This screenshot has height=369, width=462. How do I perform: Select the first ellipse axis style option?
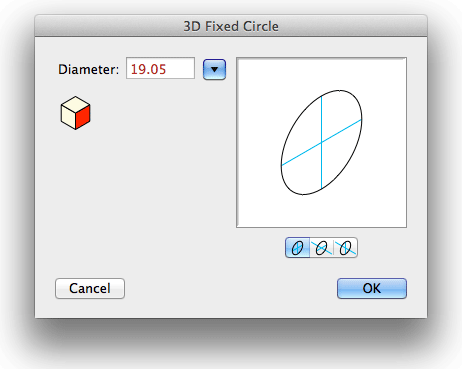(297, 248)
